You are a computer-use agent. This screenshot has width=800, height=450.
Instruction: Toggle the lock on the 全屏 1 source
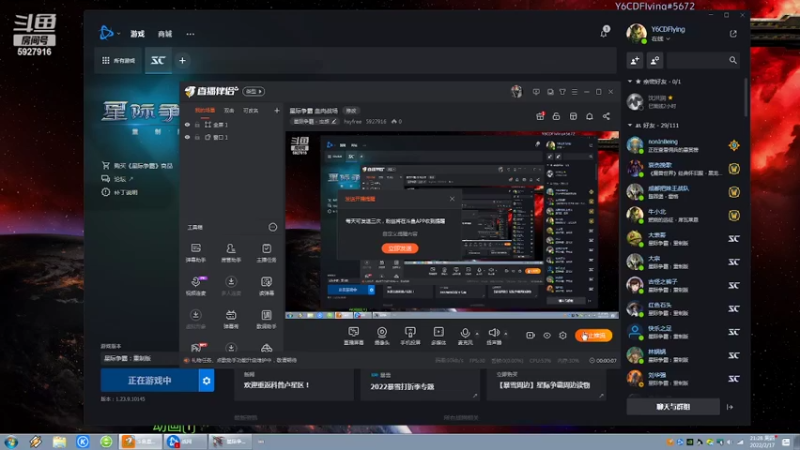[197, 124]
